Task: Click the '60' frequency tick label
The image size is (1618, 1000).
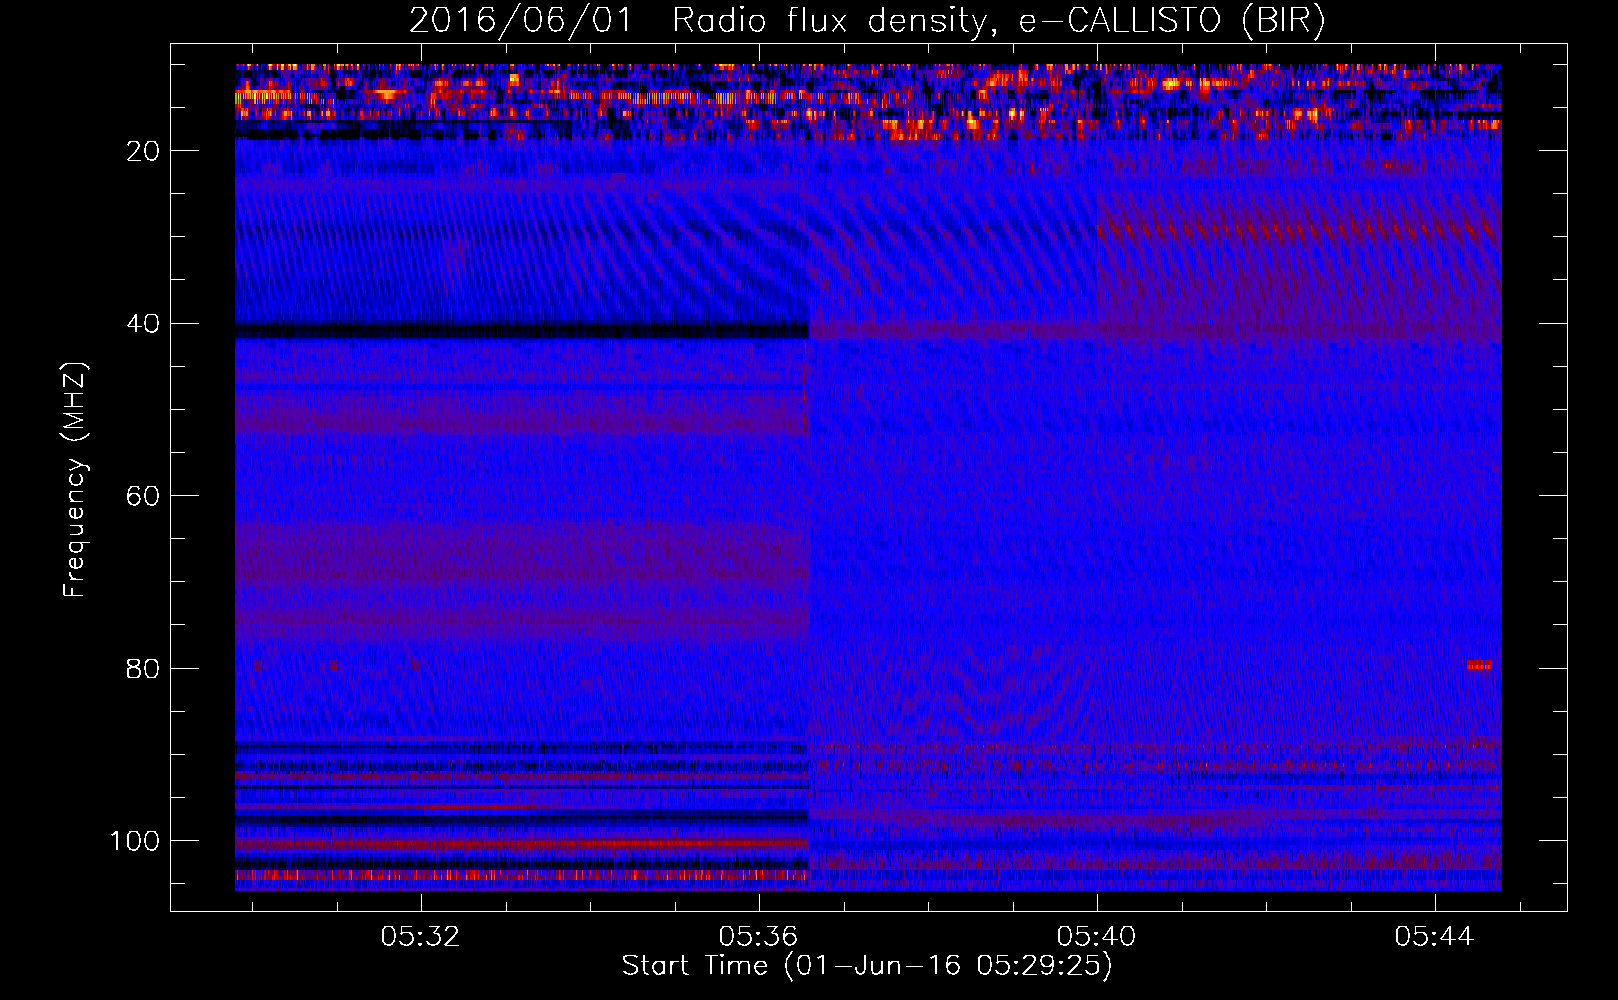Action: (x=144, y=496)
